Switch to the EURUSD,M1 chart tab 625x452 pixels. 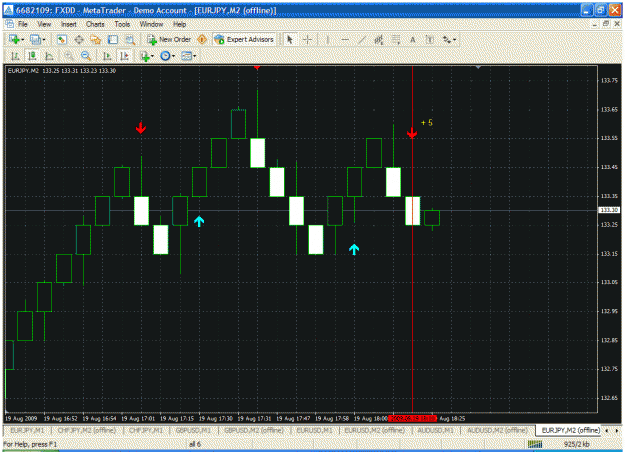coord(314,430)
